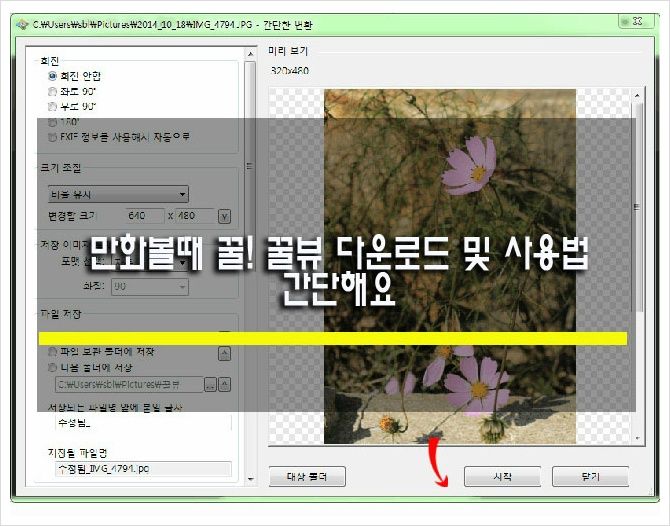Click the save folder path field
670x526 pixels.
pyautogui.click(x=129, y=384)
